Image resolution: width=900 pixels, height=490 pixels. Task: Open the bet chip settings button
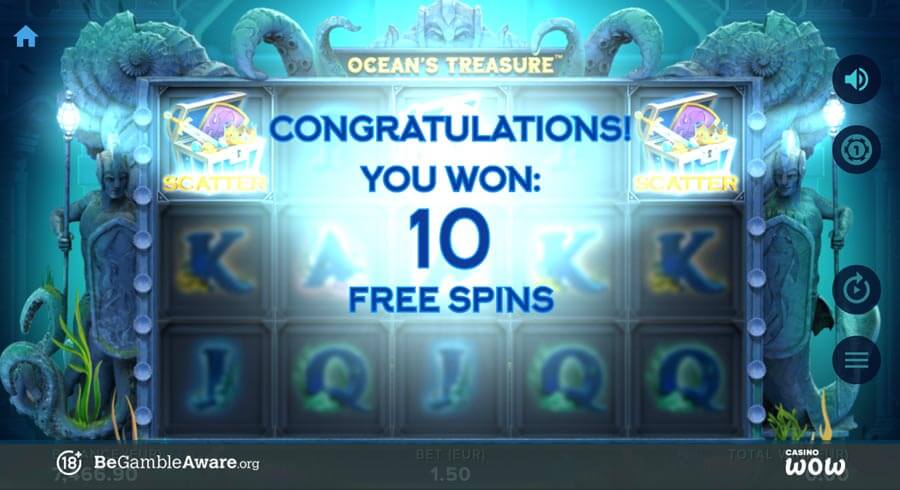point(856,150)
